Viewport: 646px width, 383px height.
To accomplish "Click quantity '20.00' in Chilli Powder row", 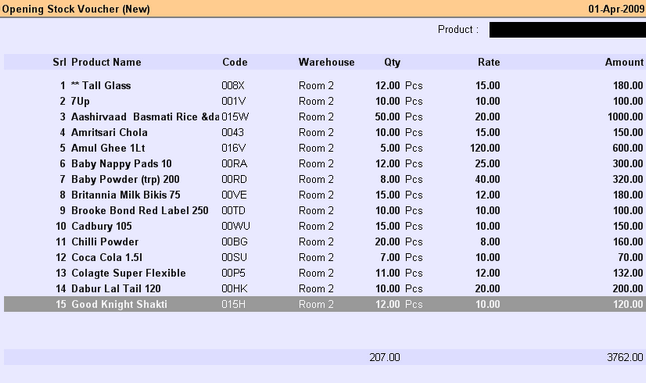I will (x=387, y=242).
